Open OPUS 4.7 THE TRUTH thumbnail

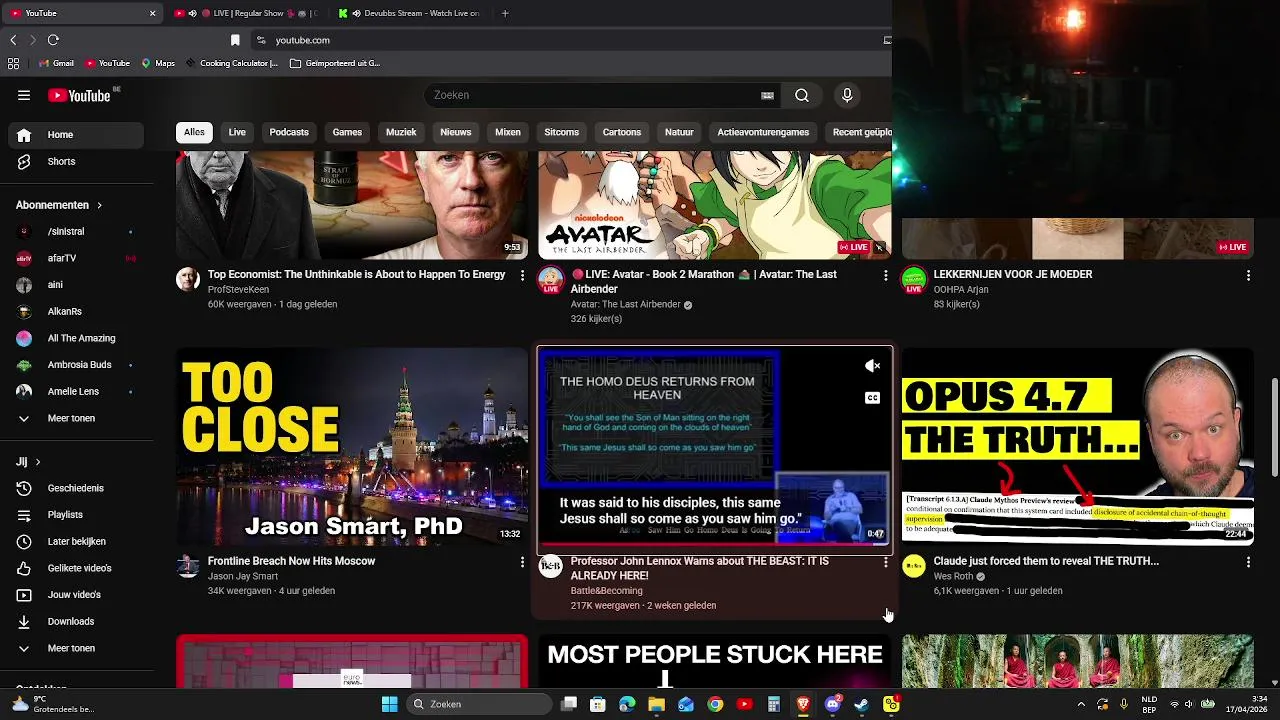tap(1077, 446)
